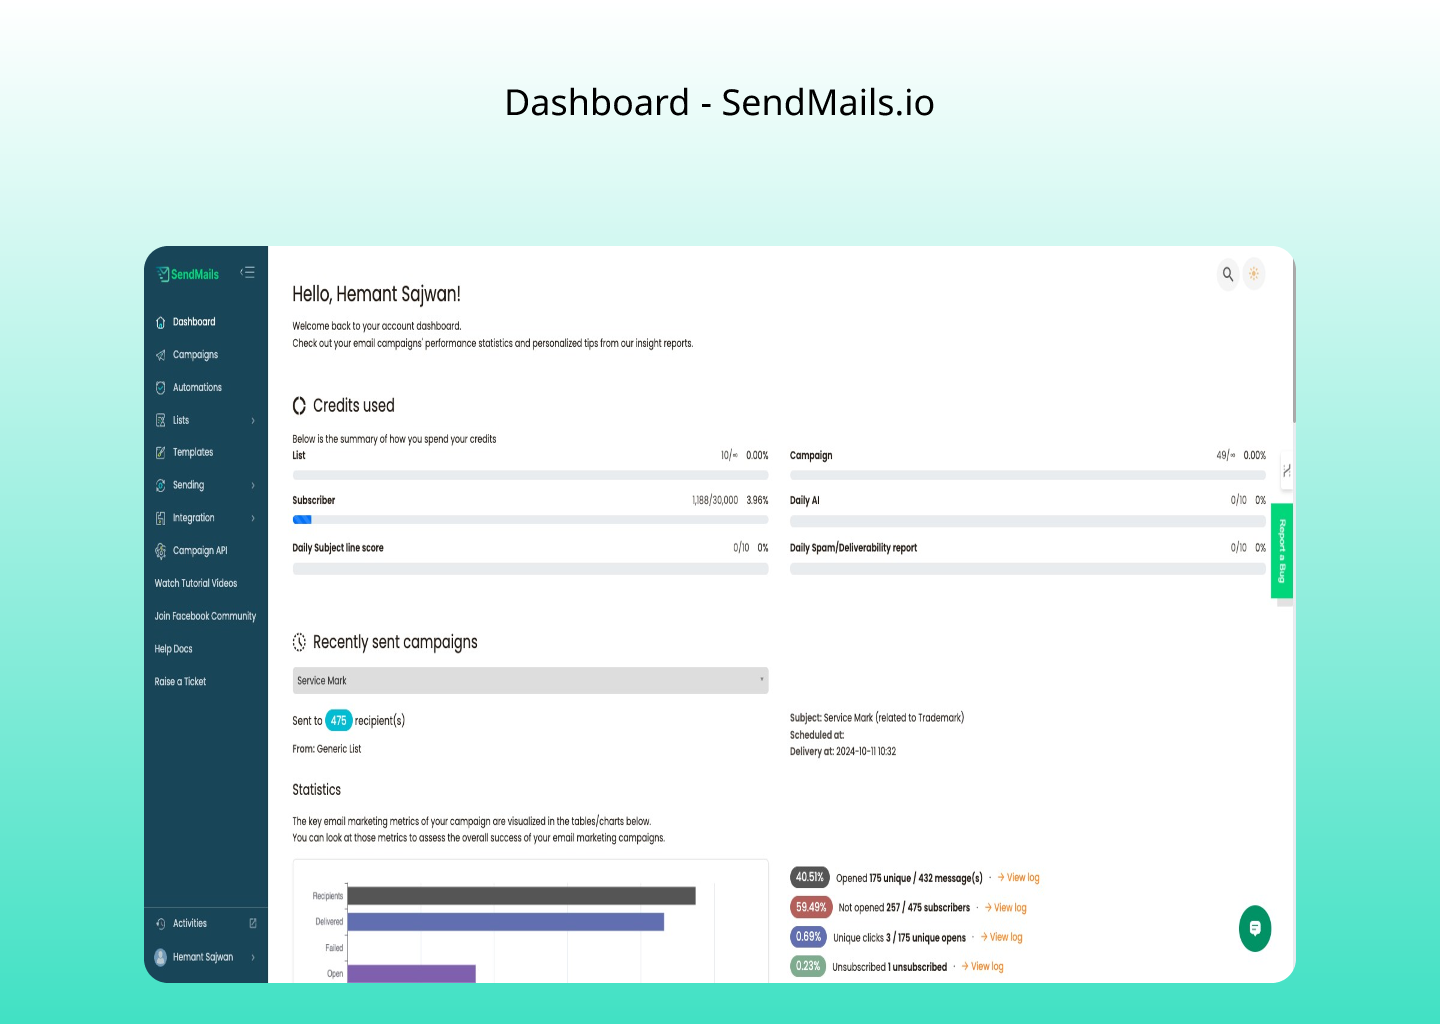1440x1024 pixels.
Task: Click the page vertical scrollbar
Action: [x=1294, y=340]
